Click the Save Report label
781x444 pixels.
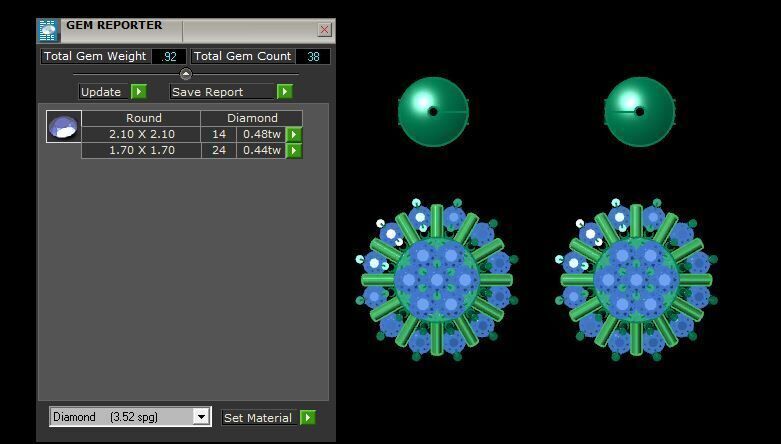208,92
